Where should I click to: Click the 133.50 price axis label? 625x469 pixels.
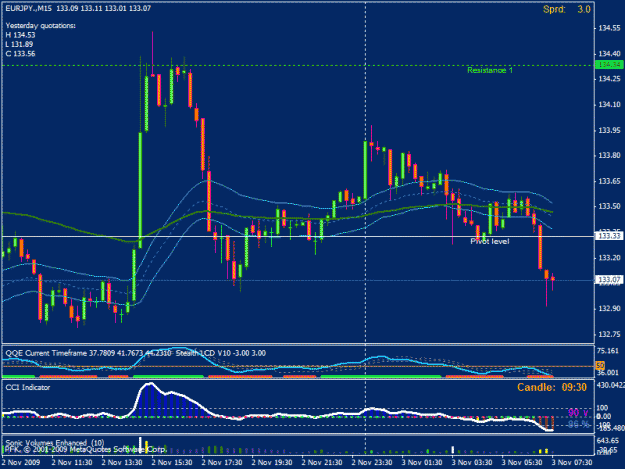click(609, 206)
